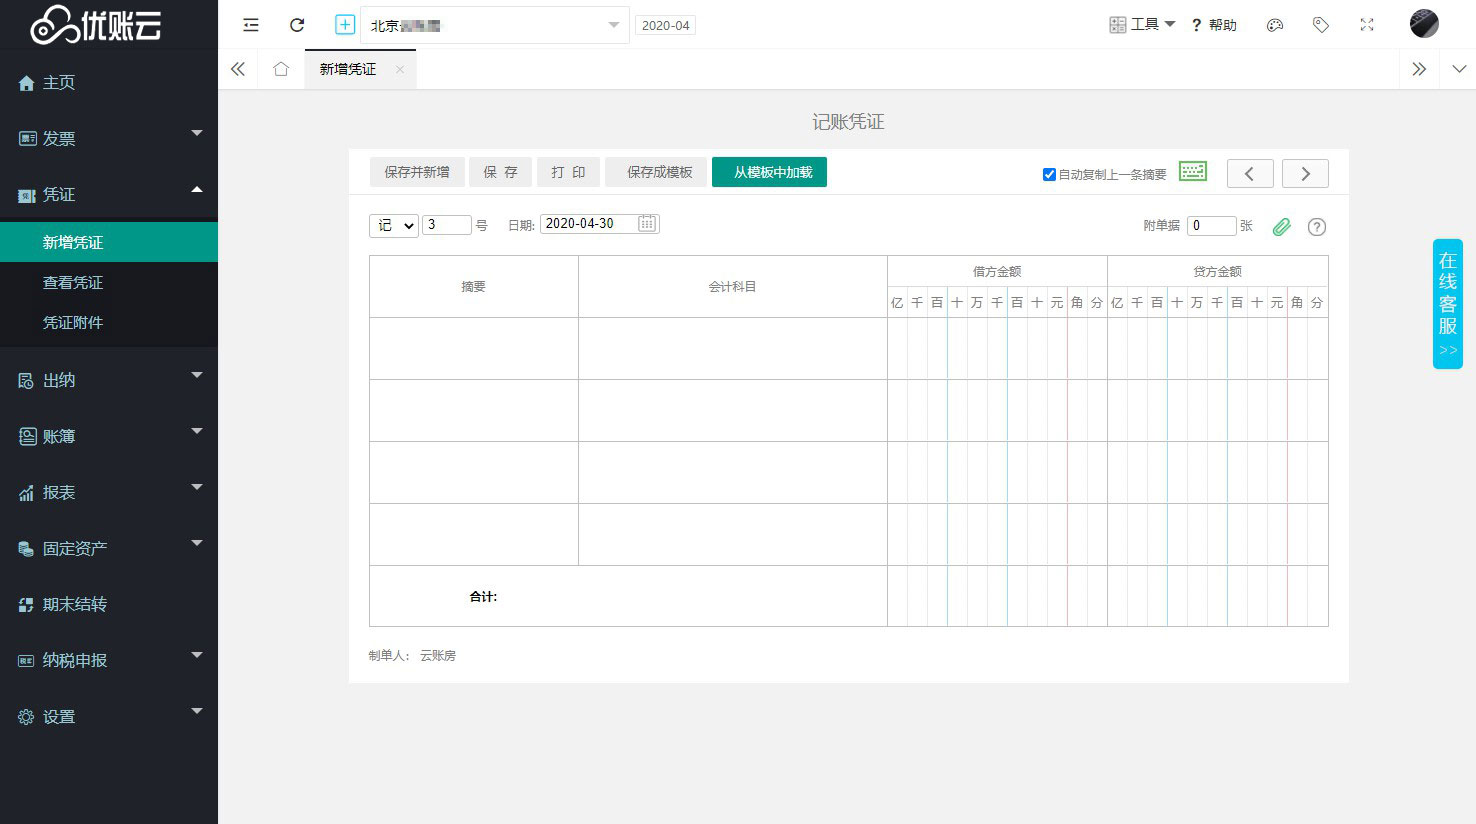Click the circled question mark help icon
Image resolution: width=1476 pixels, height=824 pixels.
(x=1317, y=227)
